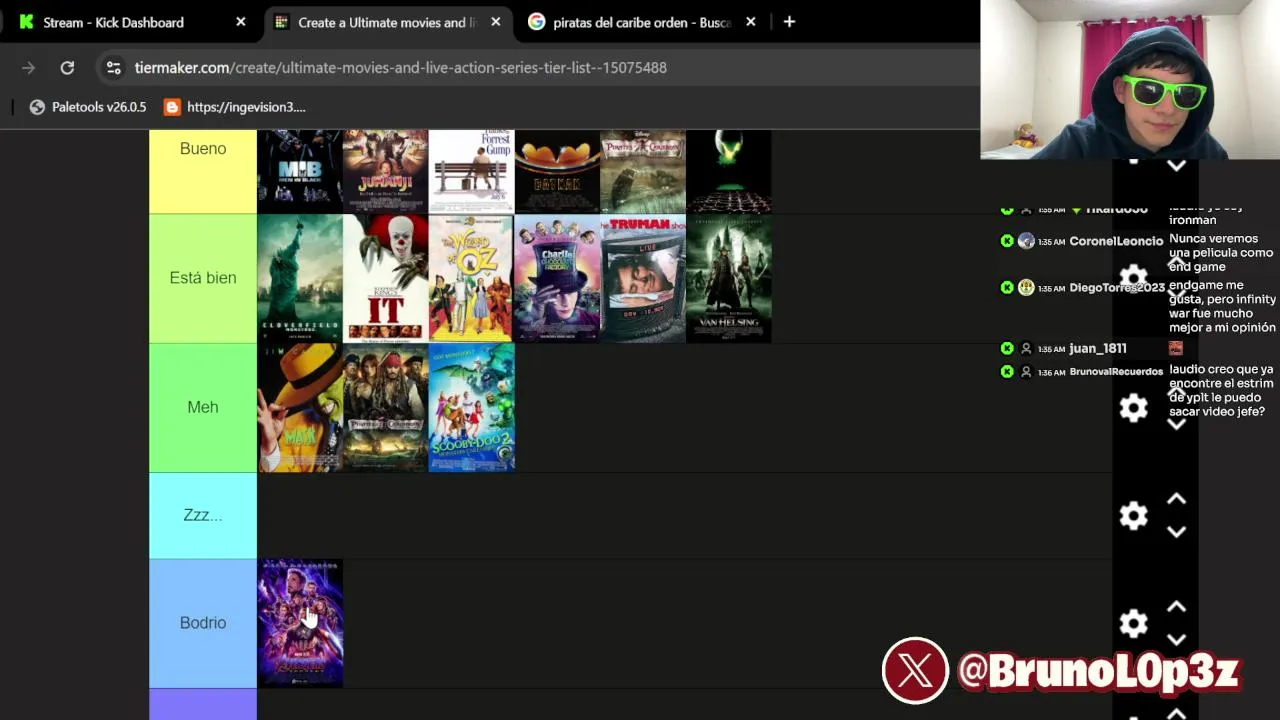Screen dimensions: 1280x720
Task: Click CoronelLeoncio username in chat overlay
Action: pos(1116,241)
